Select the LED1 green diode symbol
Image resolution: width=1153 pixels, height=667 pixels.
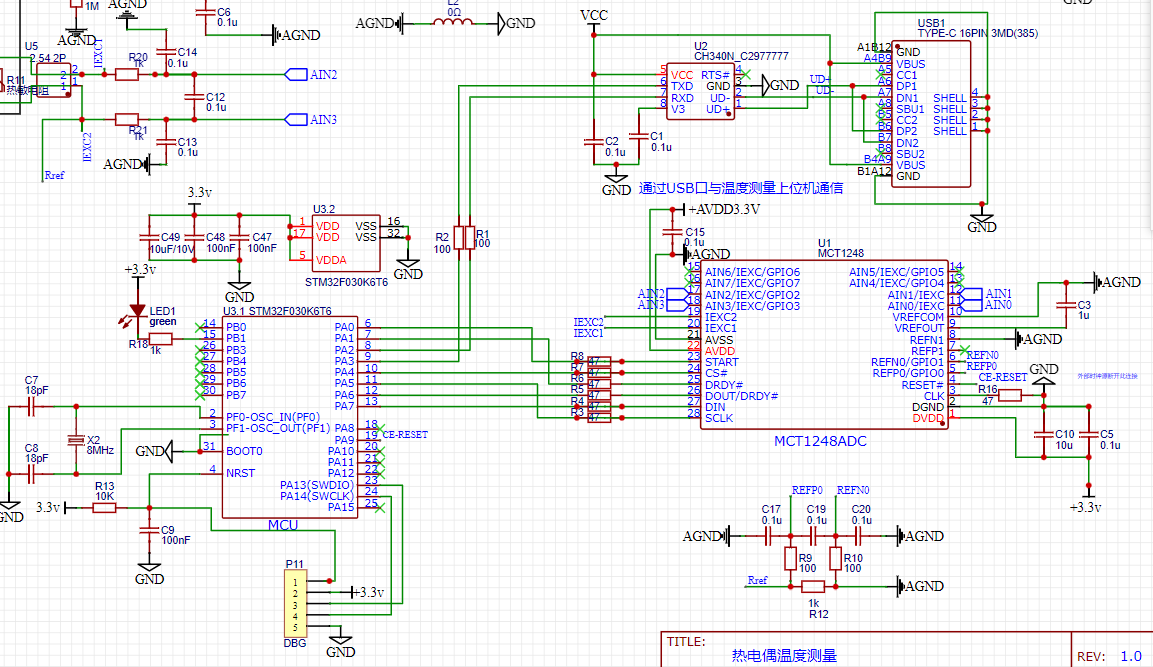click(138, 313)
